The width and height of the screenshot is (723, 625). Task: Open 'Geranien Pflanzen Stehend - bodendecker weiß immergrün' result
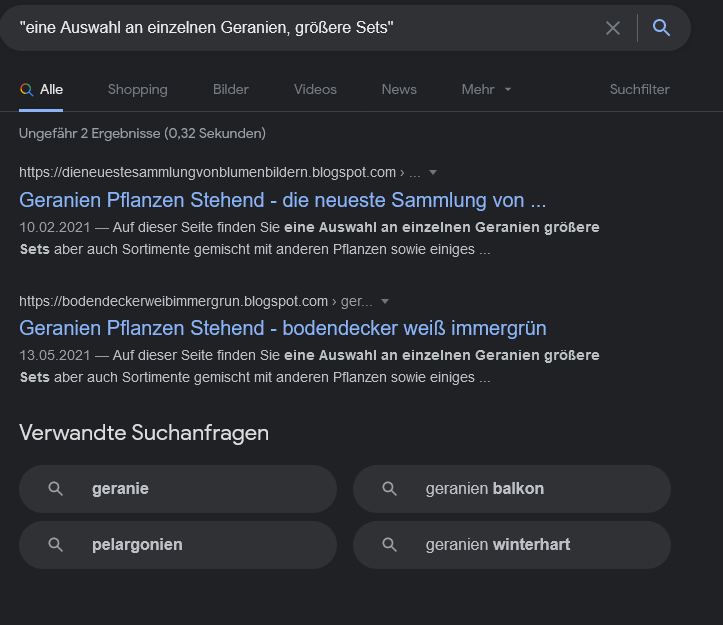(282, 328)
